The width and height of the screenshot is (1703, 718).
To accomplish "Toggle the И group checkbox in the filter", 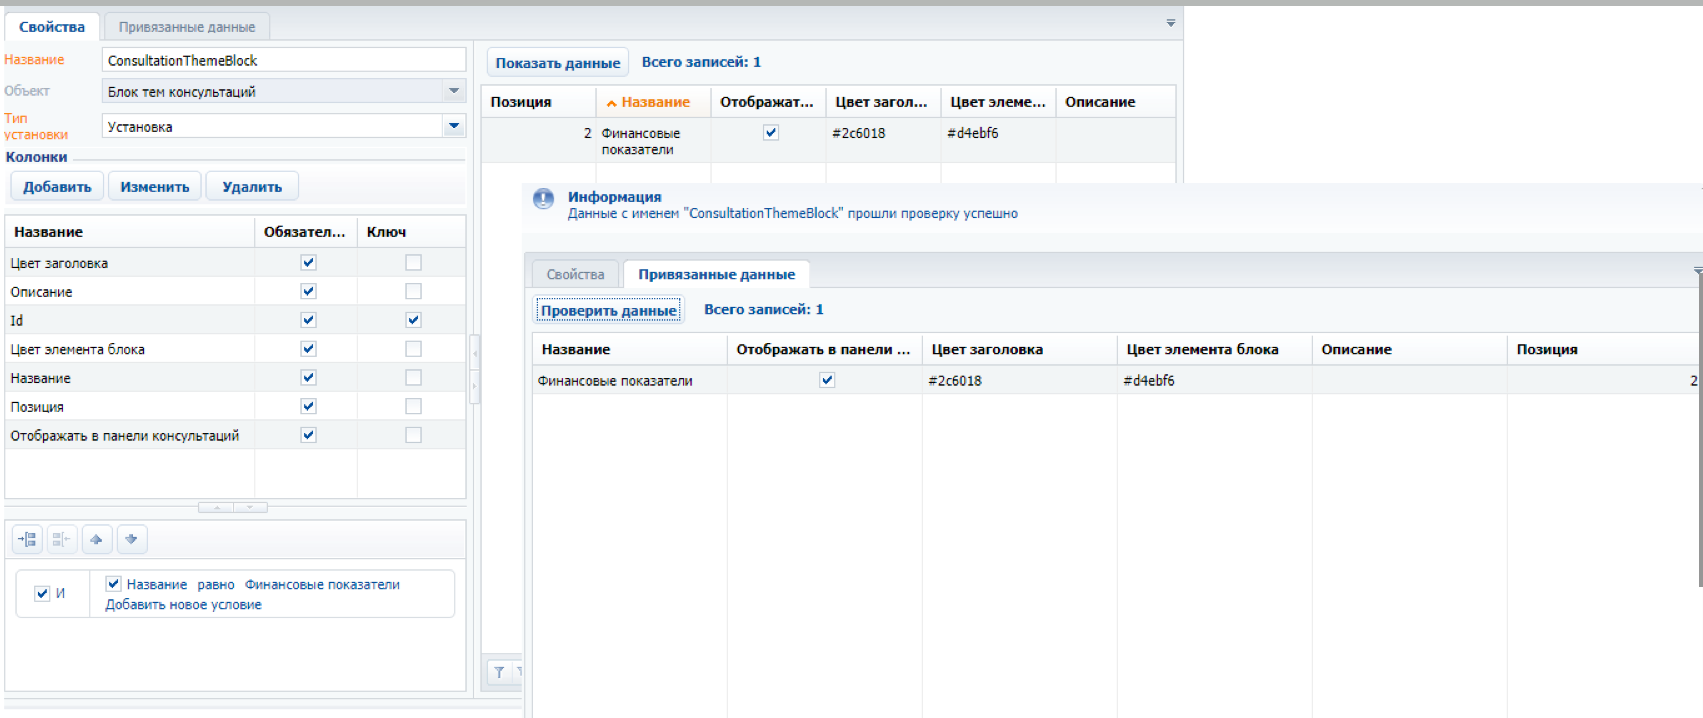I will (x=42, y=593).
